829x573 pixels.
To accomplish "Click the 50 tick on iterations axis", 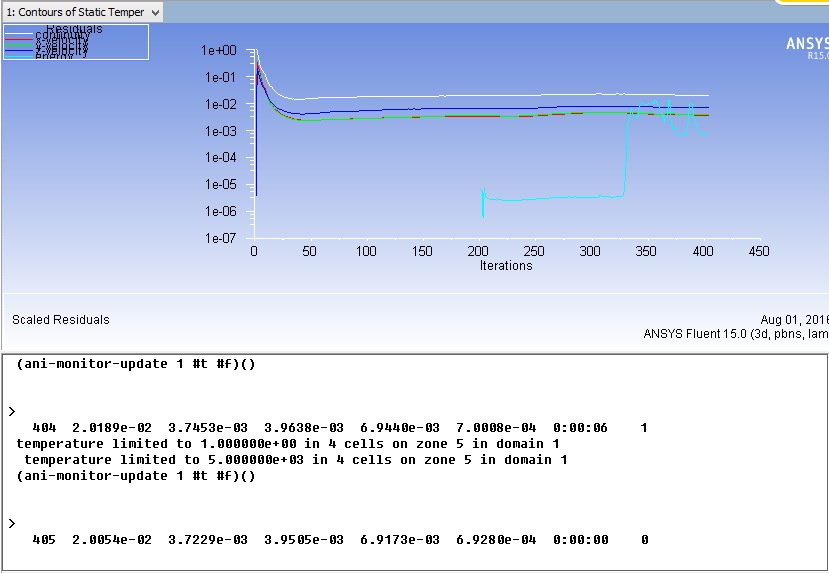I will 309,251.
